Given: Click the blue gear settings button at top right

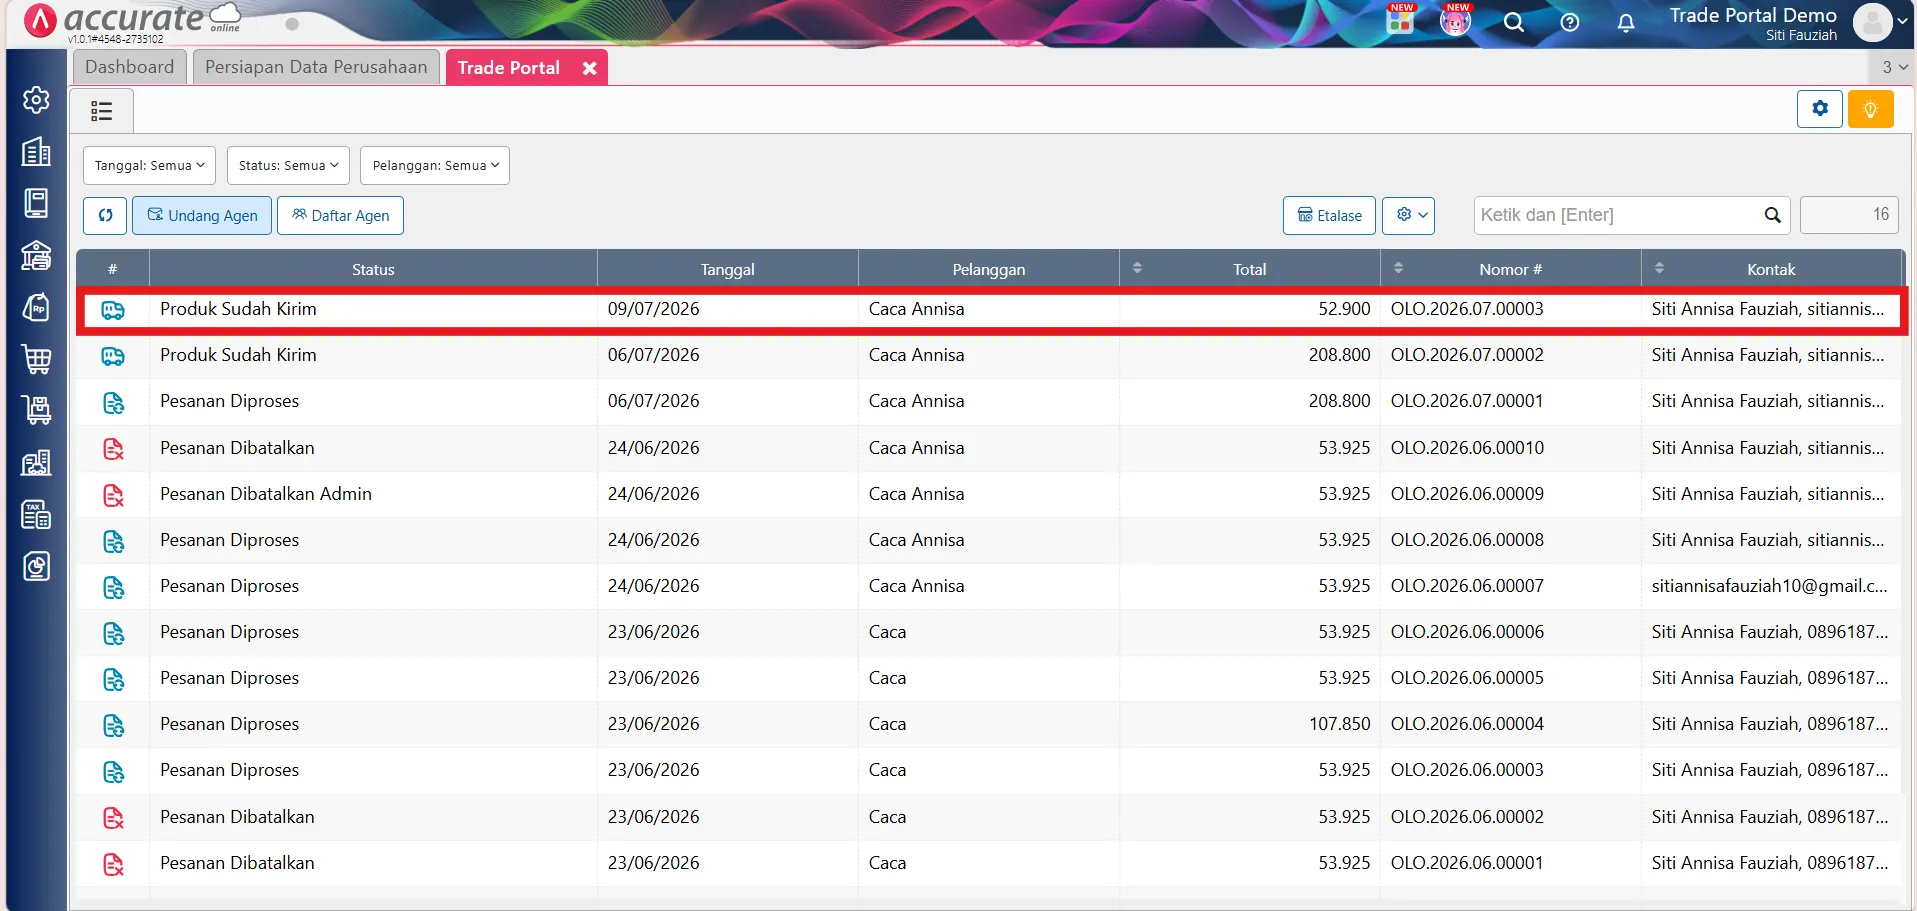Looking at the screenshot, I should [x=1820, y=108].
